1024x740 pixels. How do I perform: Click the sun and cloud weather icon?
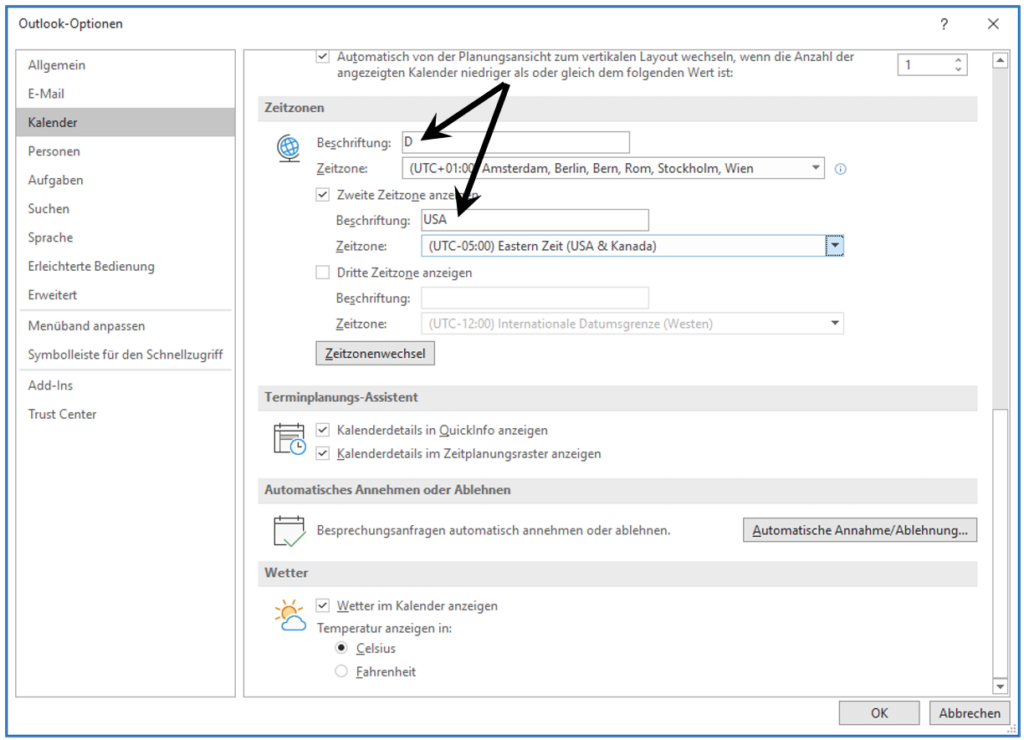pos(290,615)
